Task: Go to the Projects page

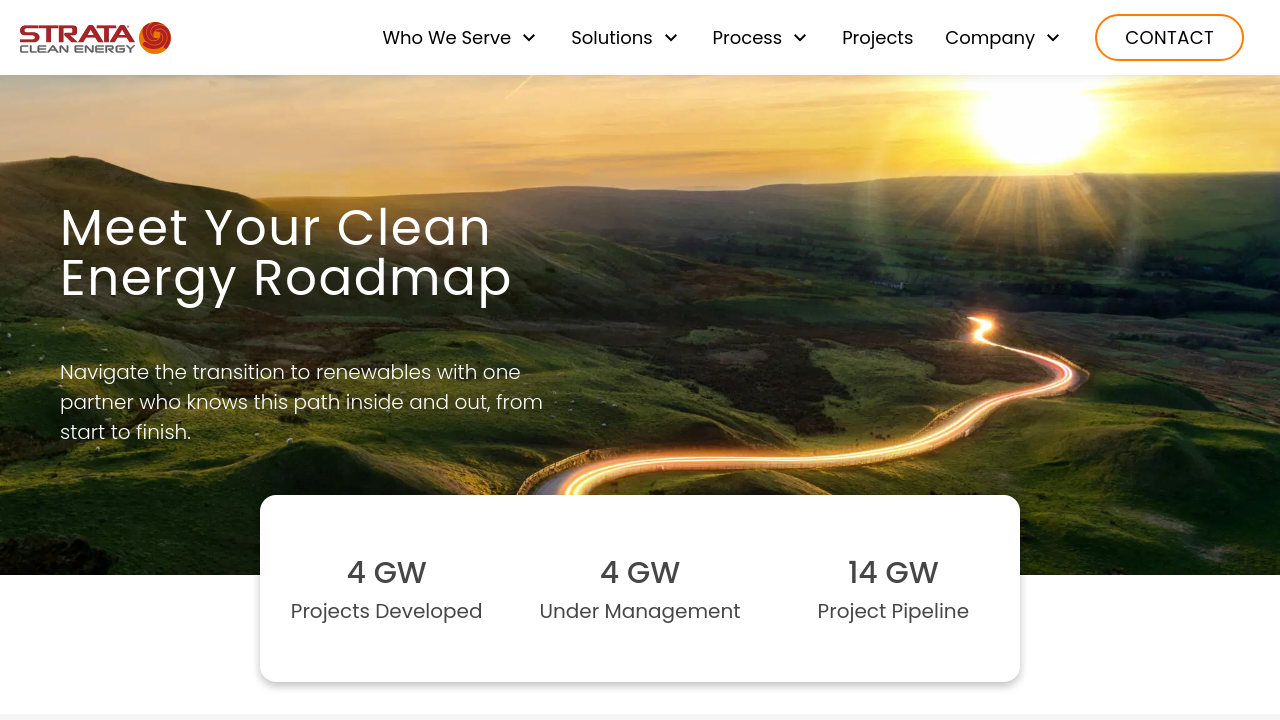Action: pos(877,38)
